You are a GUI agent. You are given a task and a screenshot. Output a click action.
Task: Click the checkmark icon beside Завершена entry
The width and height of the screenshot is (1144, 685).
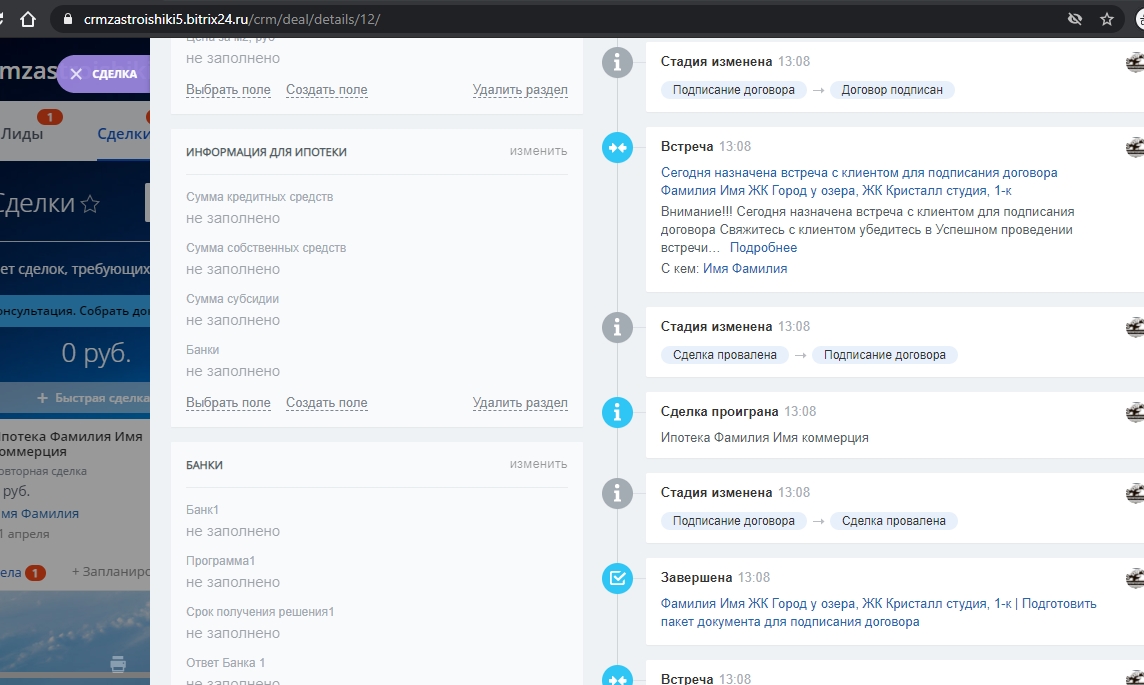618,578
